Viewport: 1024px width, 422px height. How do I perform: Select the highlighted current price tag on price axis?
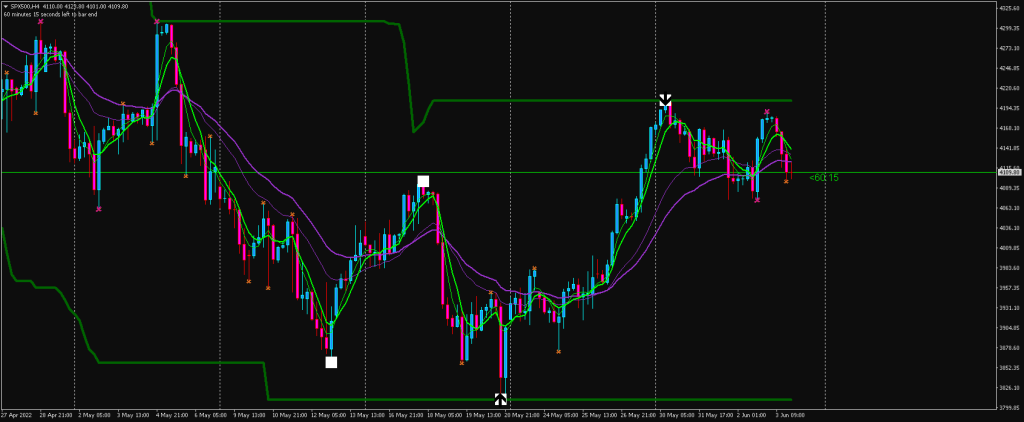[x=1008, y=172]
